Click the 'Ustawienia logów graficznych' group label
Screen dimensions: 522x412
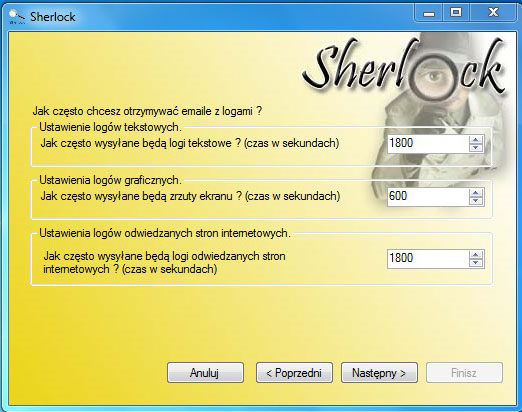coord(110,180)
